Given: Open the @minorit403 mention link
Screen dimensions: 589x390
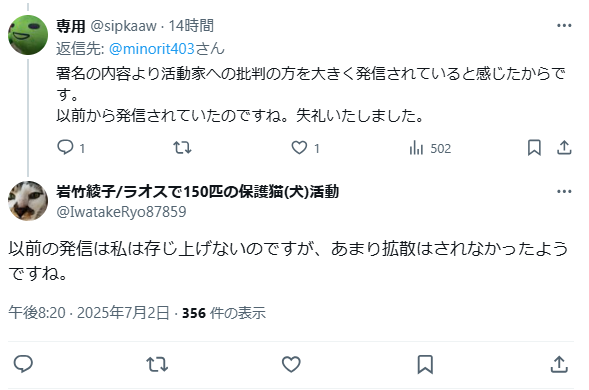Looking at the screenshot, I should click(152, 49).
